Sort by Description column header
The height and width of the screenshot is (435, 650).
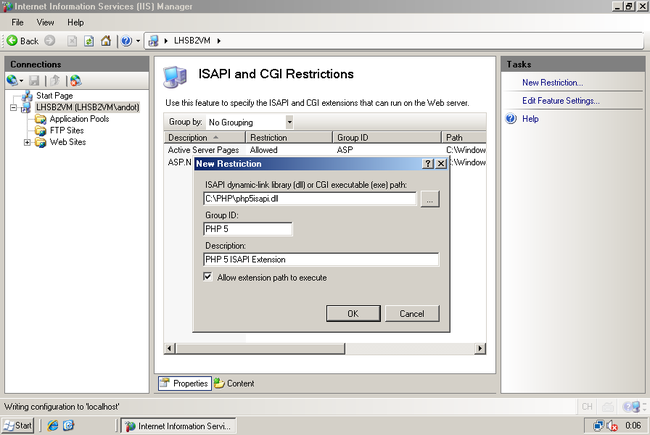click(x=205, y=137)
